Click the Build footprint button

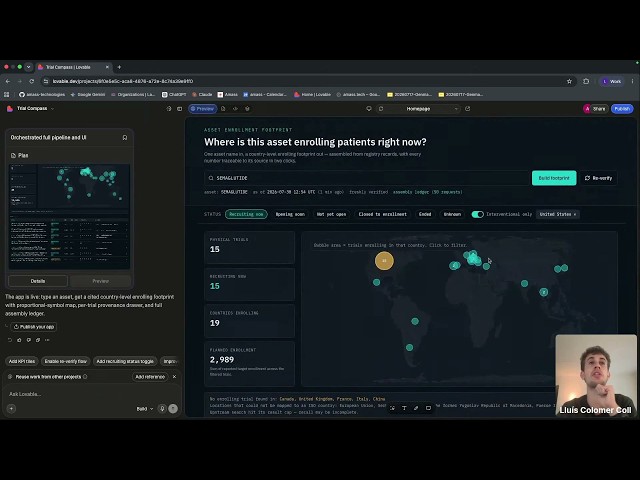pos(554,178)
